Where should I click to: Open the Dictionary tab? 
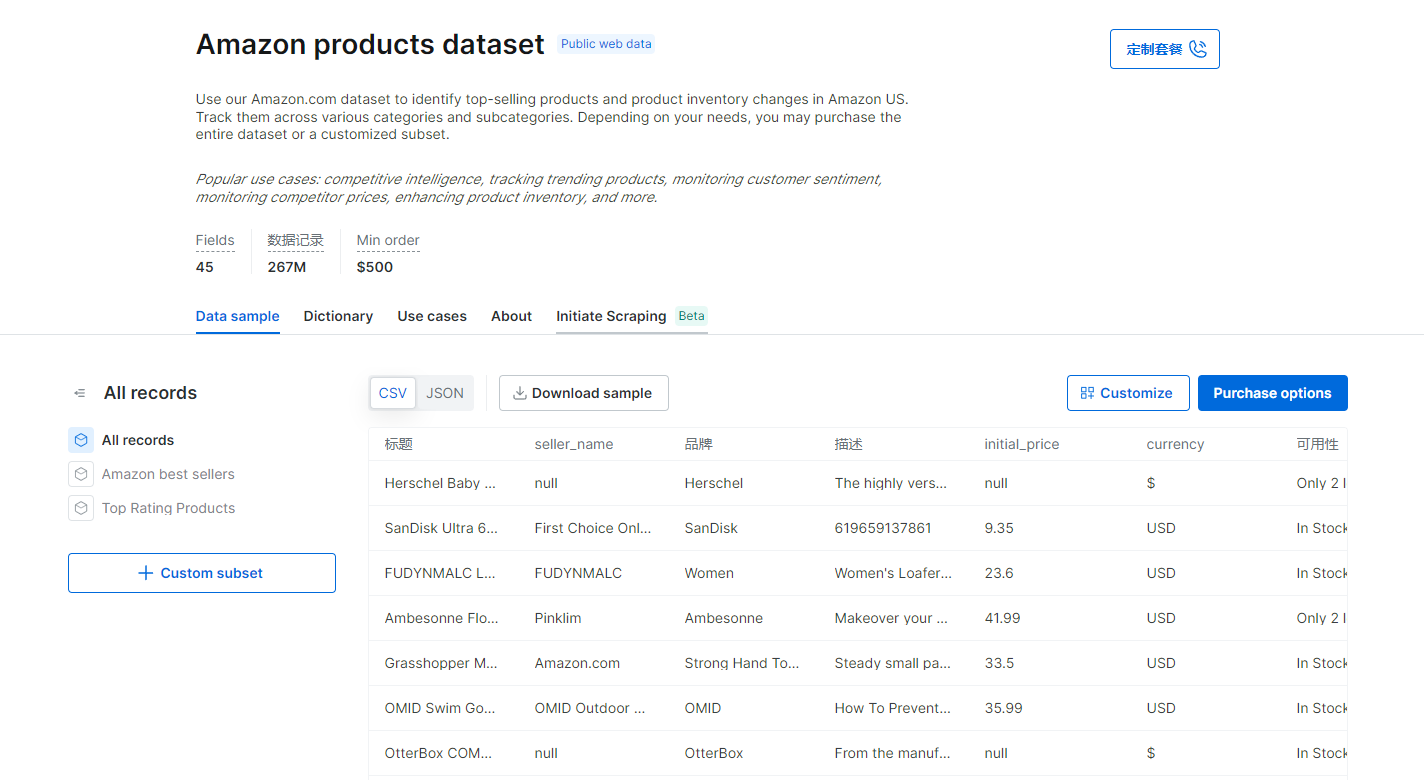(x=338, y=316)
